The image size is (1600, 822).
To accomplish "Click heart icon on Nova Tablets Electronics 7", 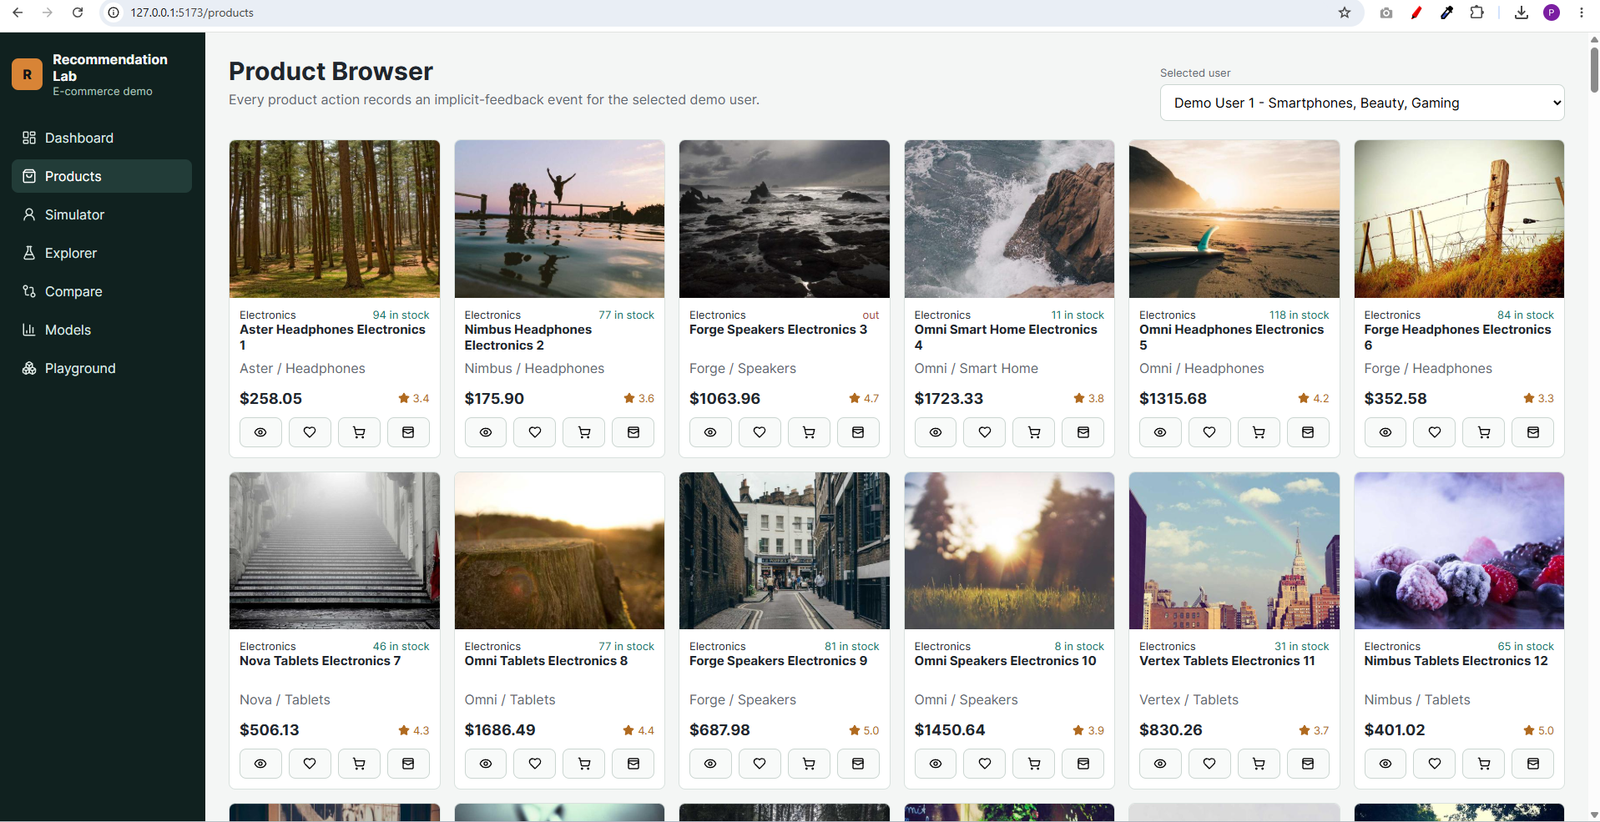I will pyautogui.click(x=310, y=763).
